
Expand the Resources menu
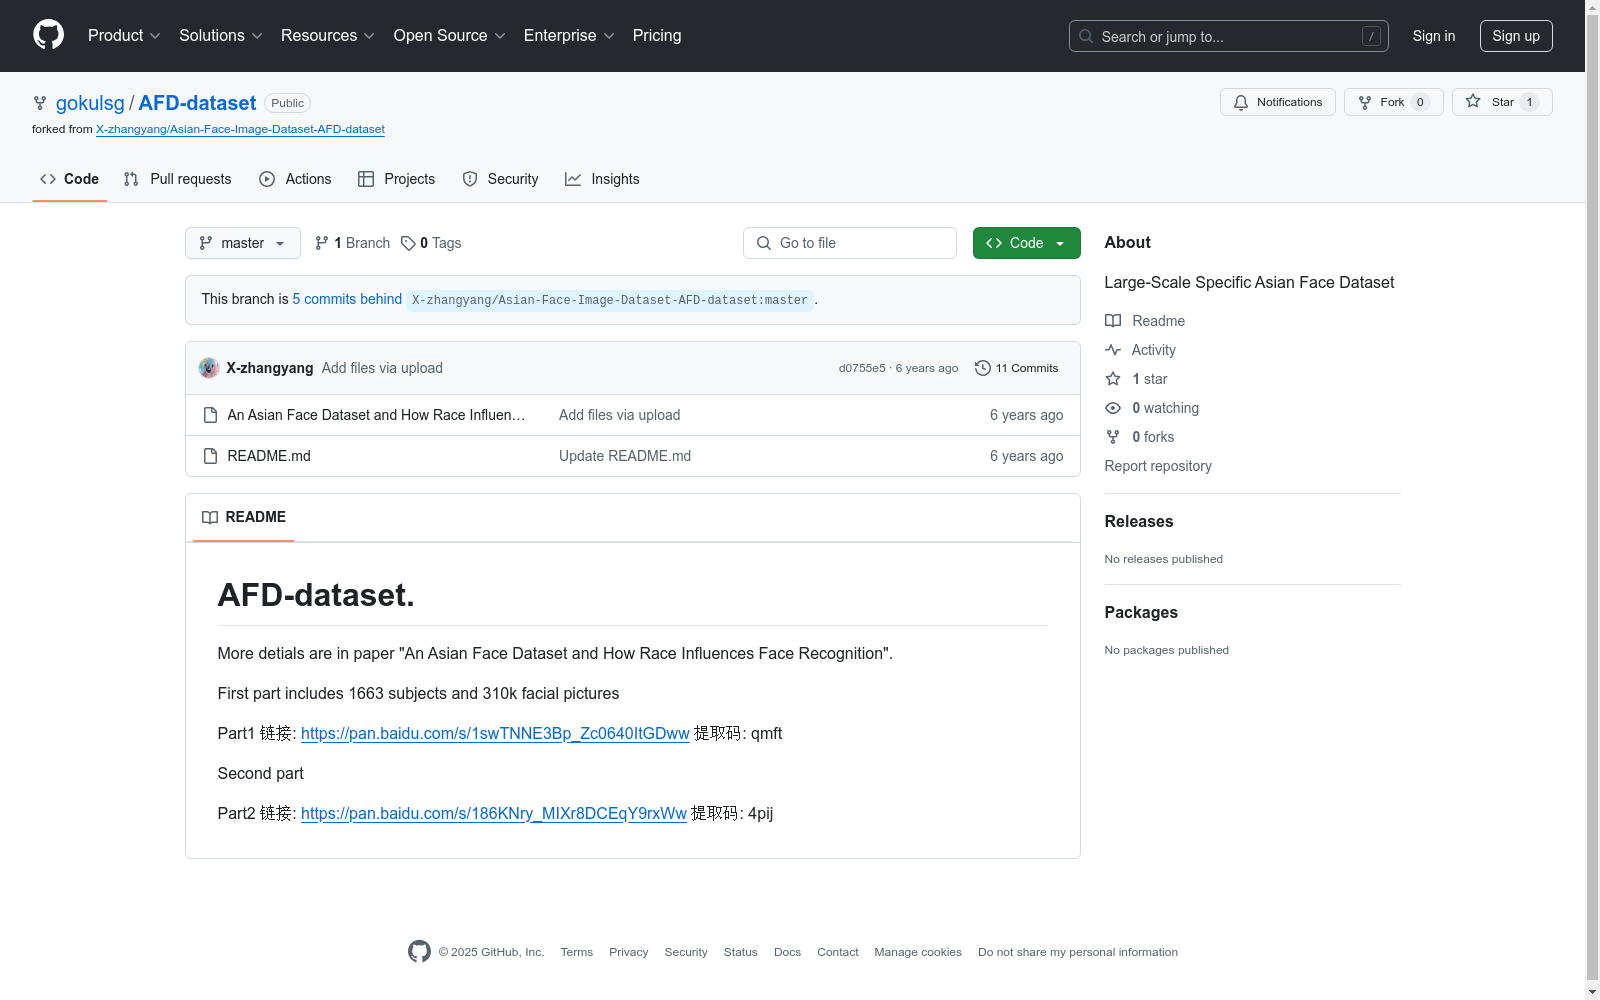[328, 36]
